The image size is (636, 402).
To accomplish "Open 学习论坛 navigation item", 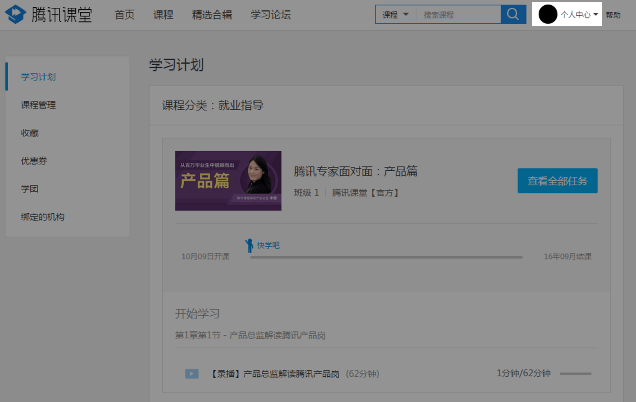I will (x=270, y=15).
